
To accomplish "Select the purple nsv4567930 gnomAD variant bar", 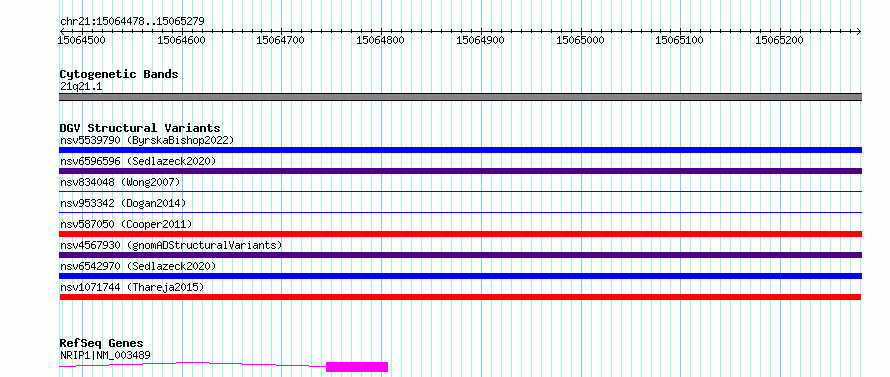I will click(x=460, y=255).
